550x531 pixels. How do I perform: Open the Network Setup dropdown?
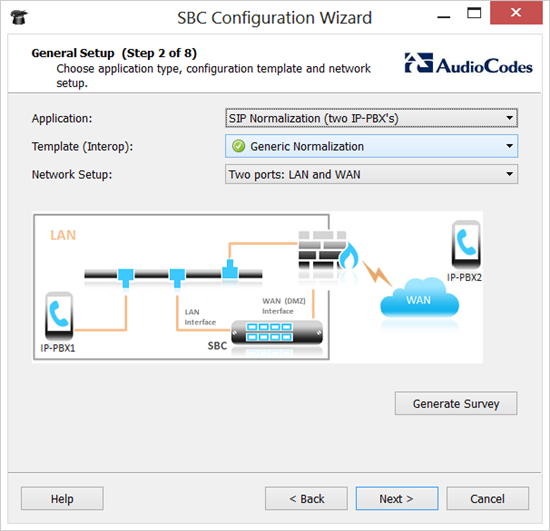point(371,174)
